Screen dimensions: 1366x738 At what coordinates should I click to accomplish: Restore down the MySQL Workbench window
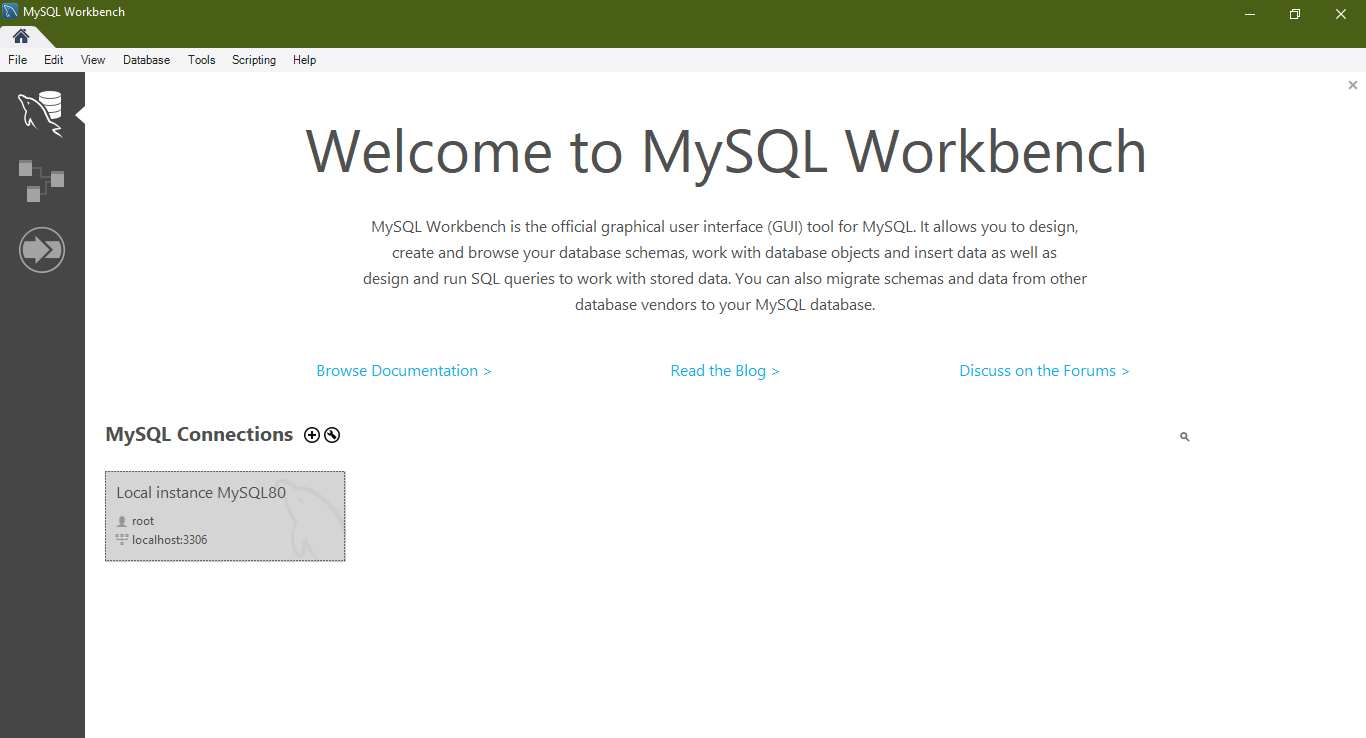[x=1295, y=13]
